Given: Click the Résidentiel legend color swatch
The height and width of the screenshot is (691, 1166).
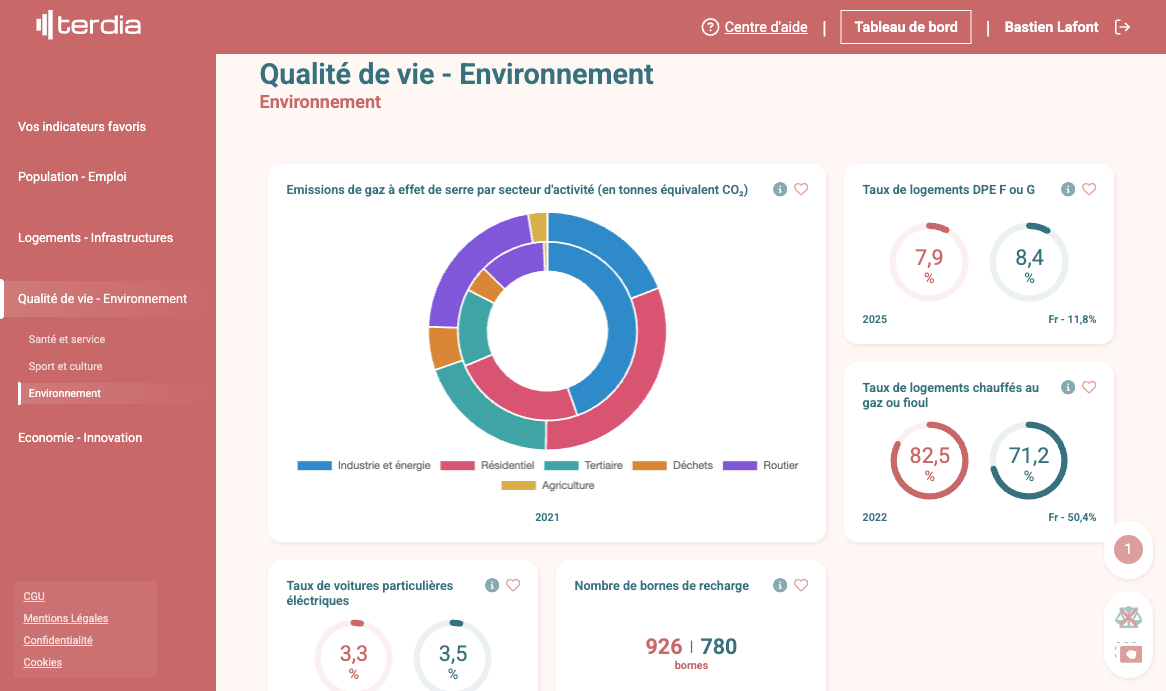Looking at the screenshot, I should tap(457, 465).
